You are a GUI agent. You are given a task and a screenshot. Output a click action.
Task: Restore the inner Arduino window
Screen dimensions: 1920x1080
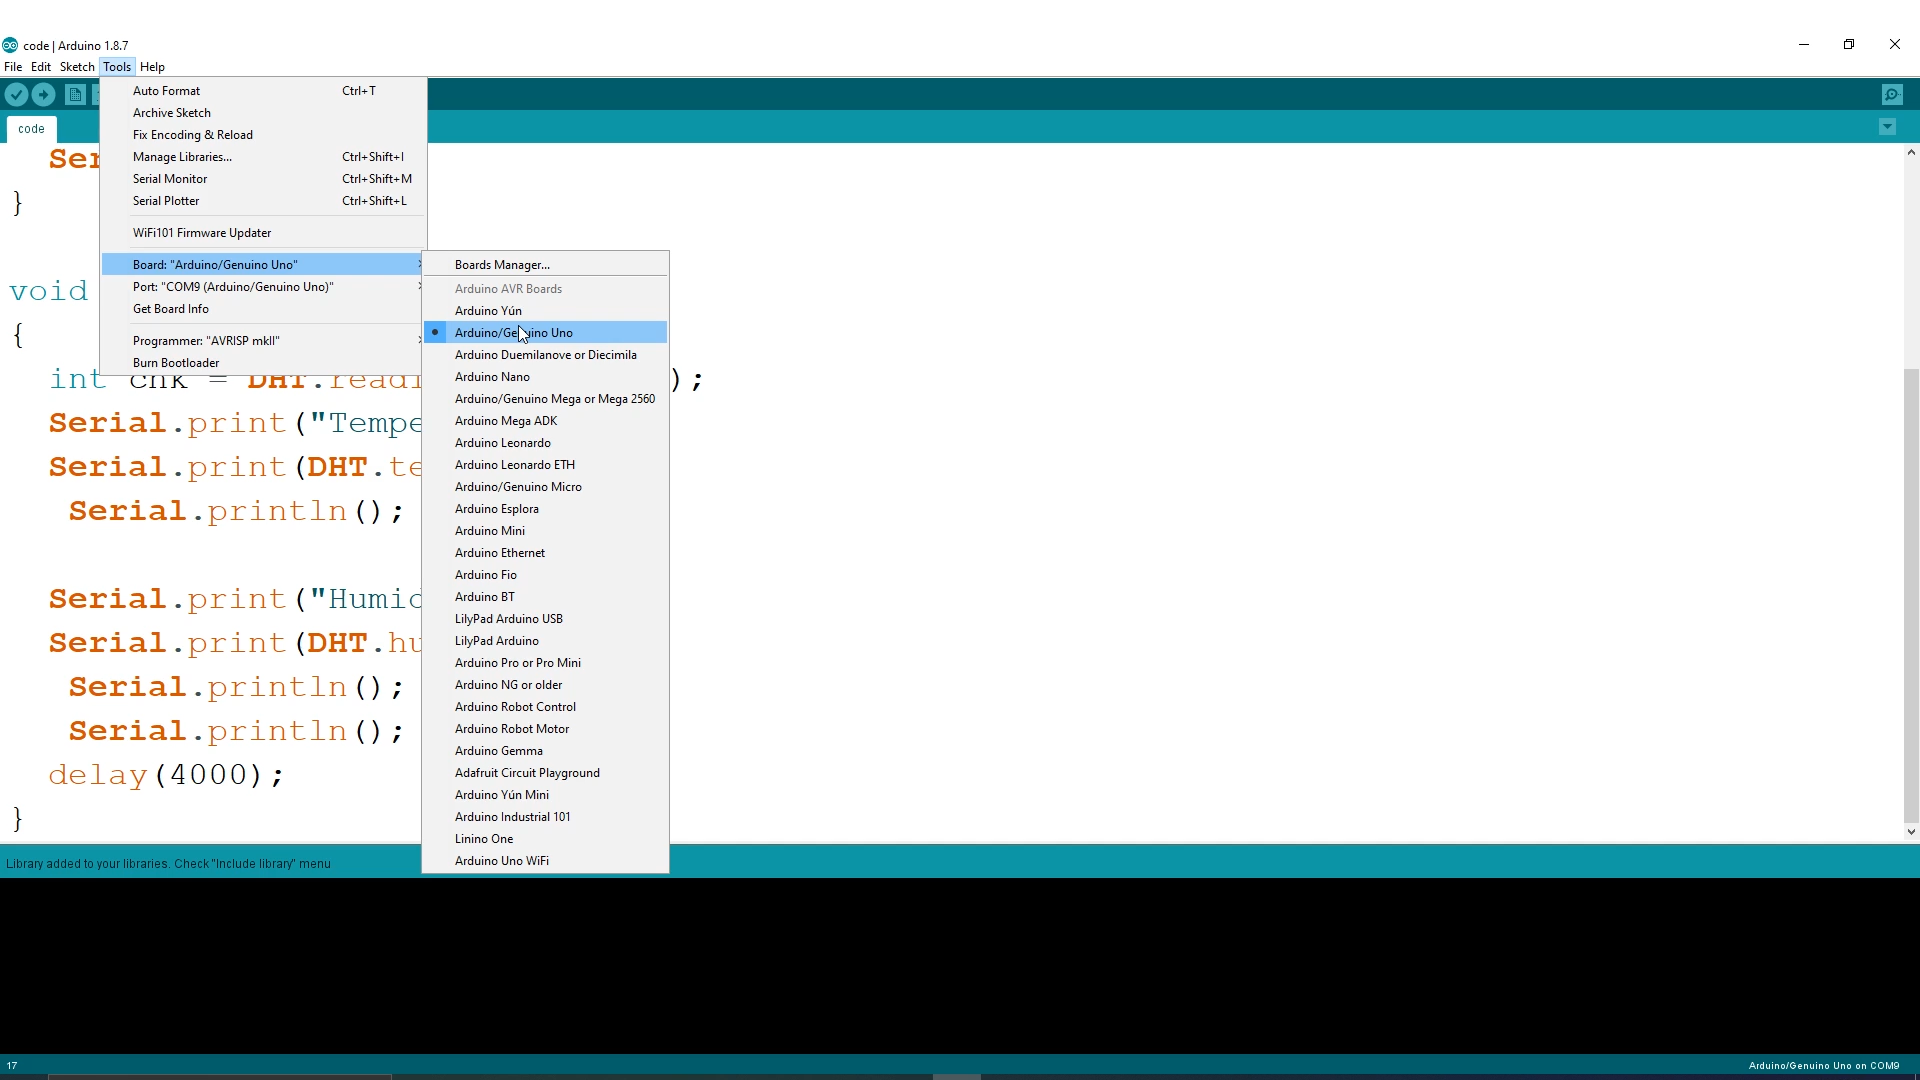click(1849, 44)
